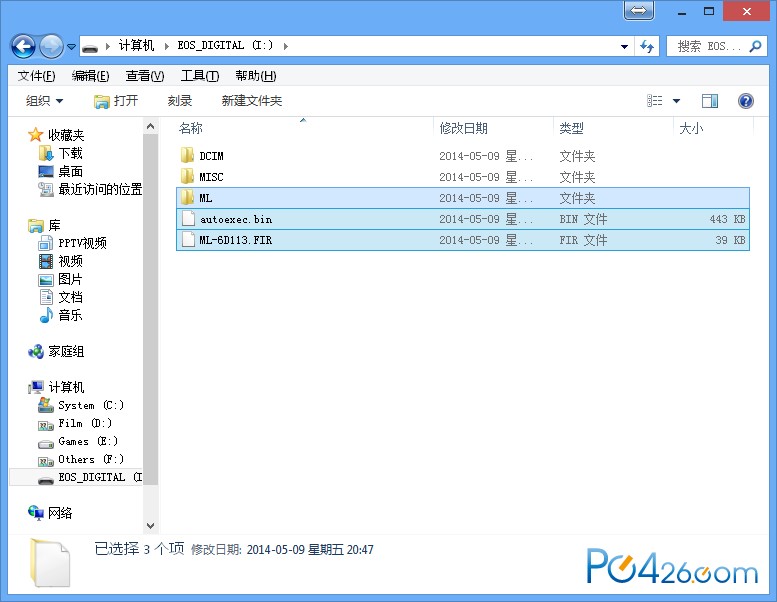Expand arrow after EOS_DIGITAL breadcrumb
The height and width of the screenshot is (602, 777).
point(286,46)
